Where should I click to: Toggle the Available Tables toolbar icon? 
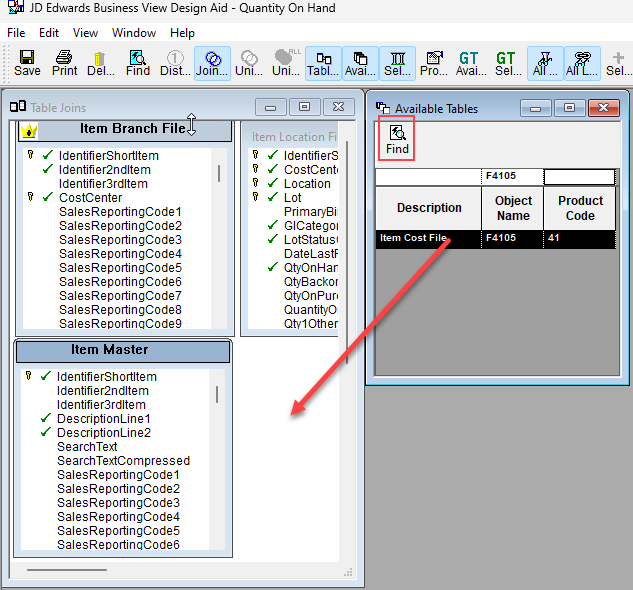click(x=360, y=63)
